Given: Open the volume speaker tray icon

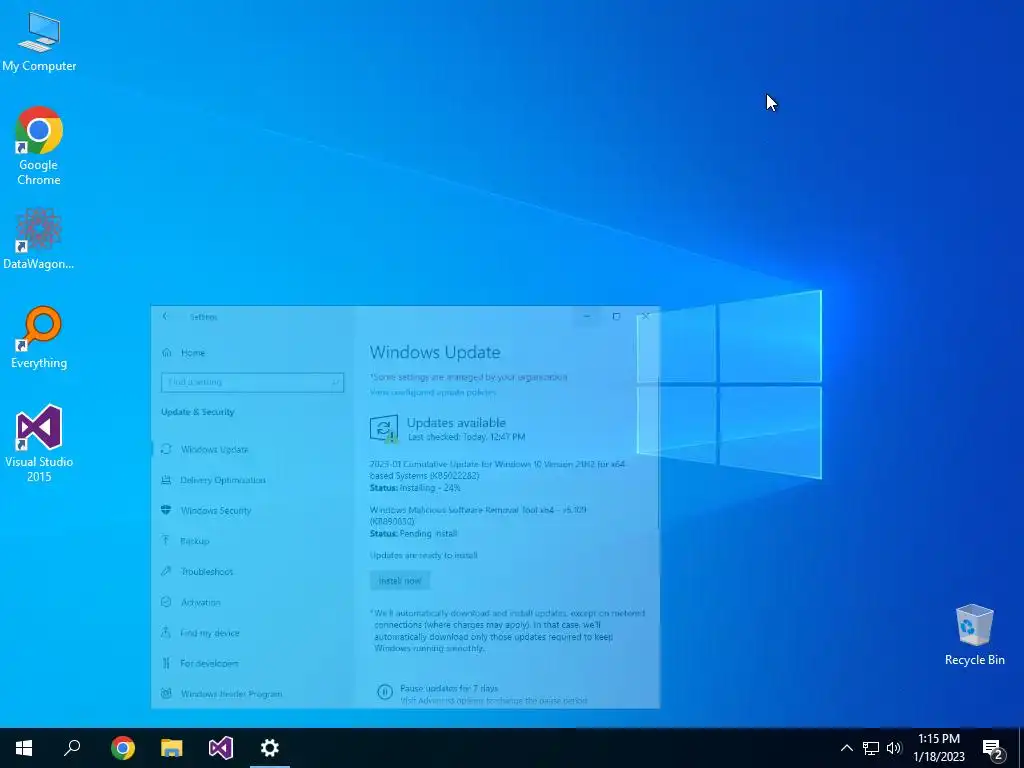Looking at the screenshot, I should point(894,748).
